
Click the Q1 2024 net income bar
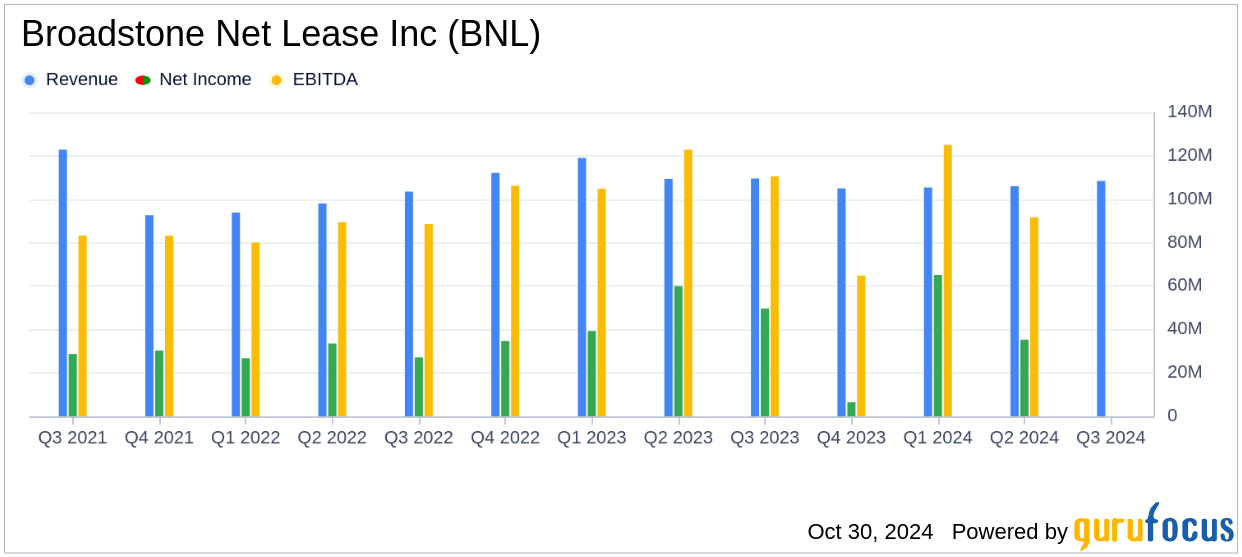tap(937, 346)
